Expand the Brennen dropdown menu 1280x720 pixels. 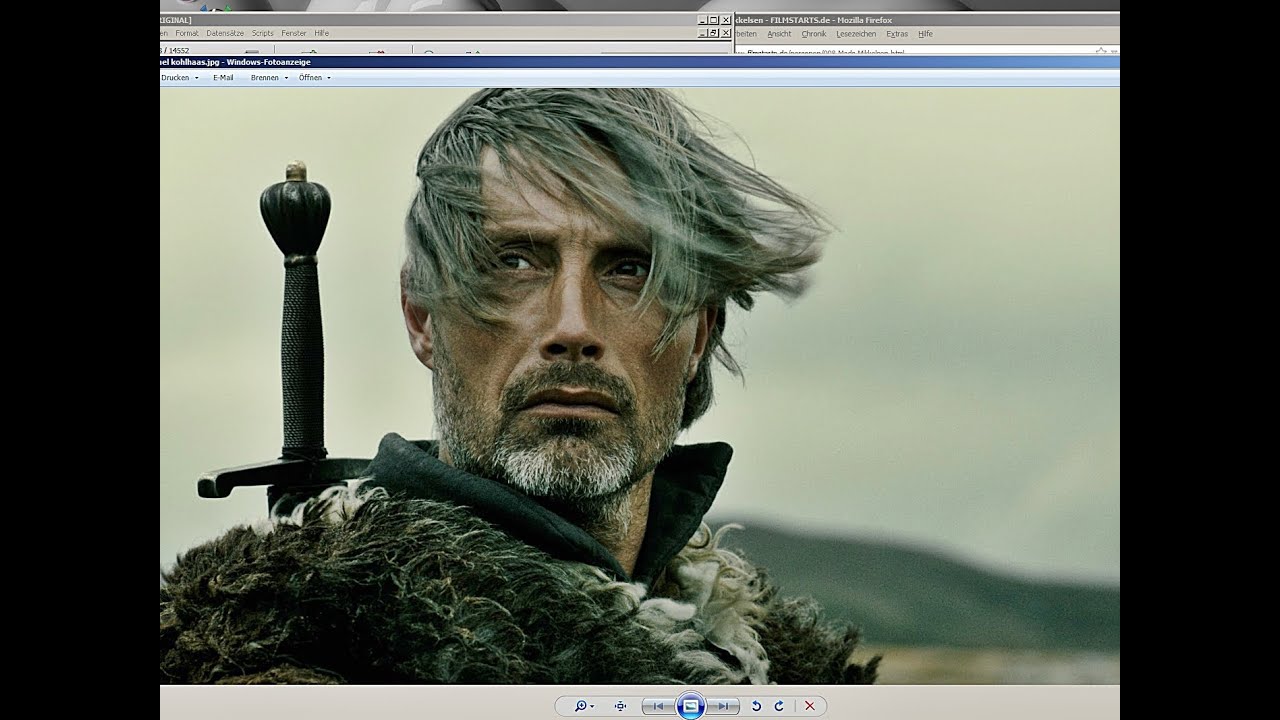pos(269,77)
